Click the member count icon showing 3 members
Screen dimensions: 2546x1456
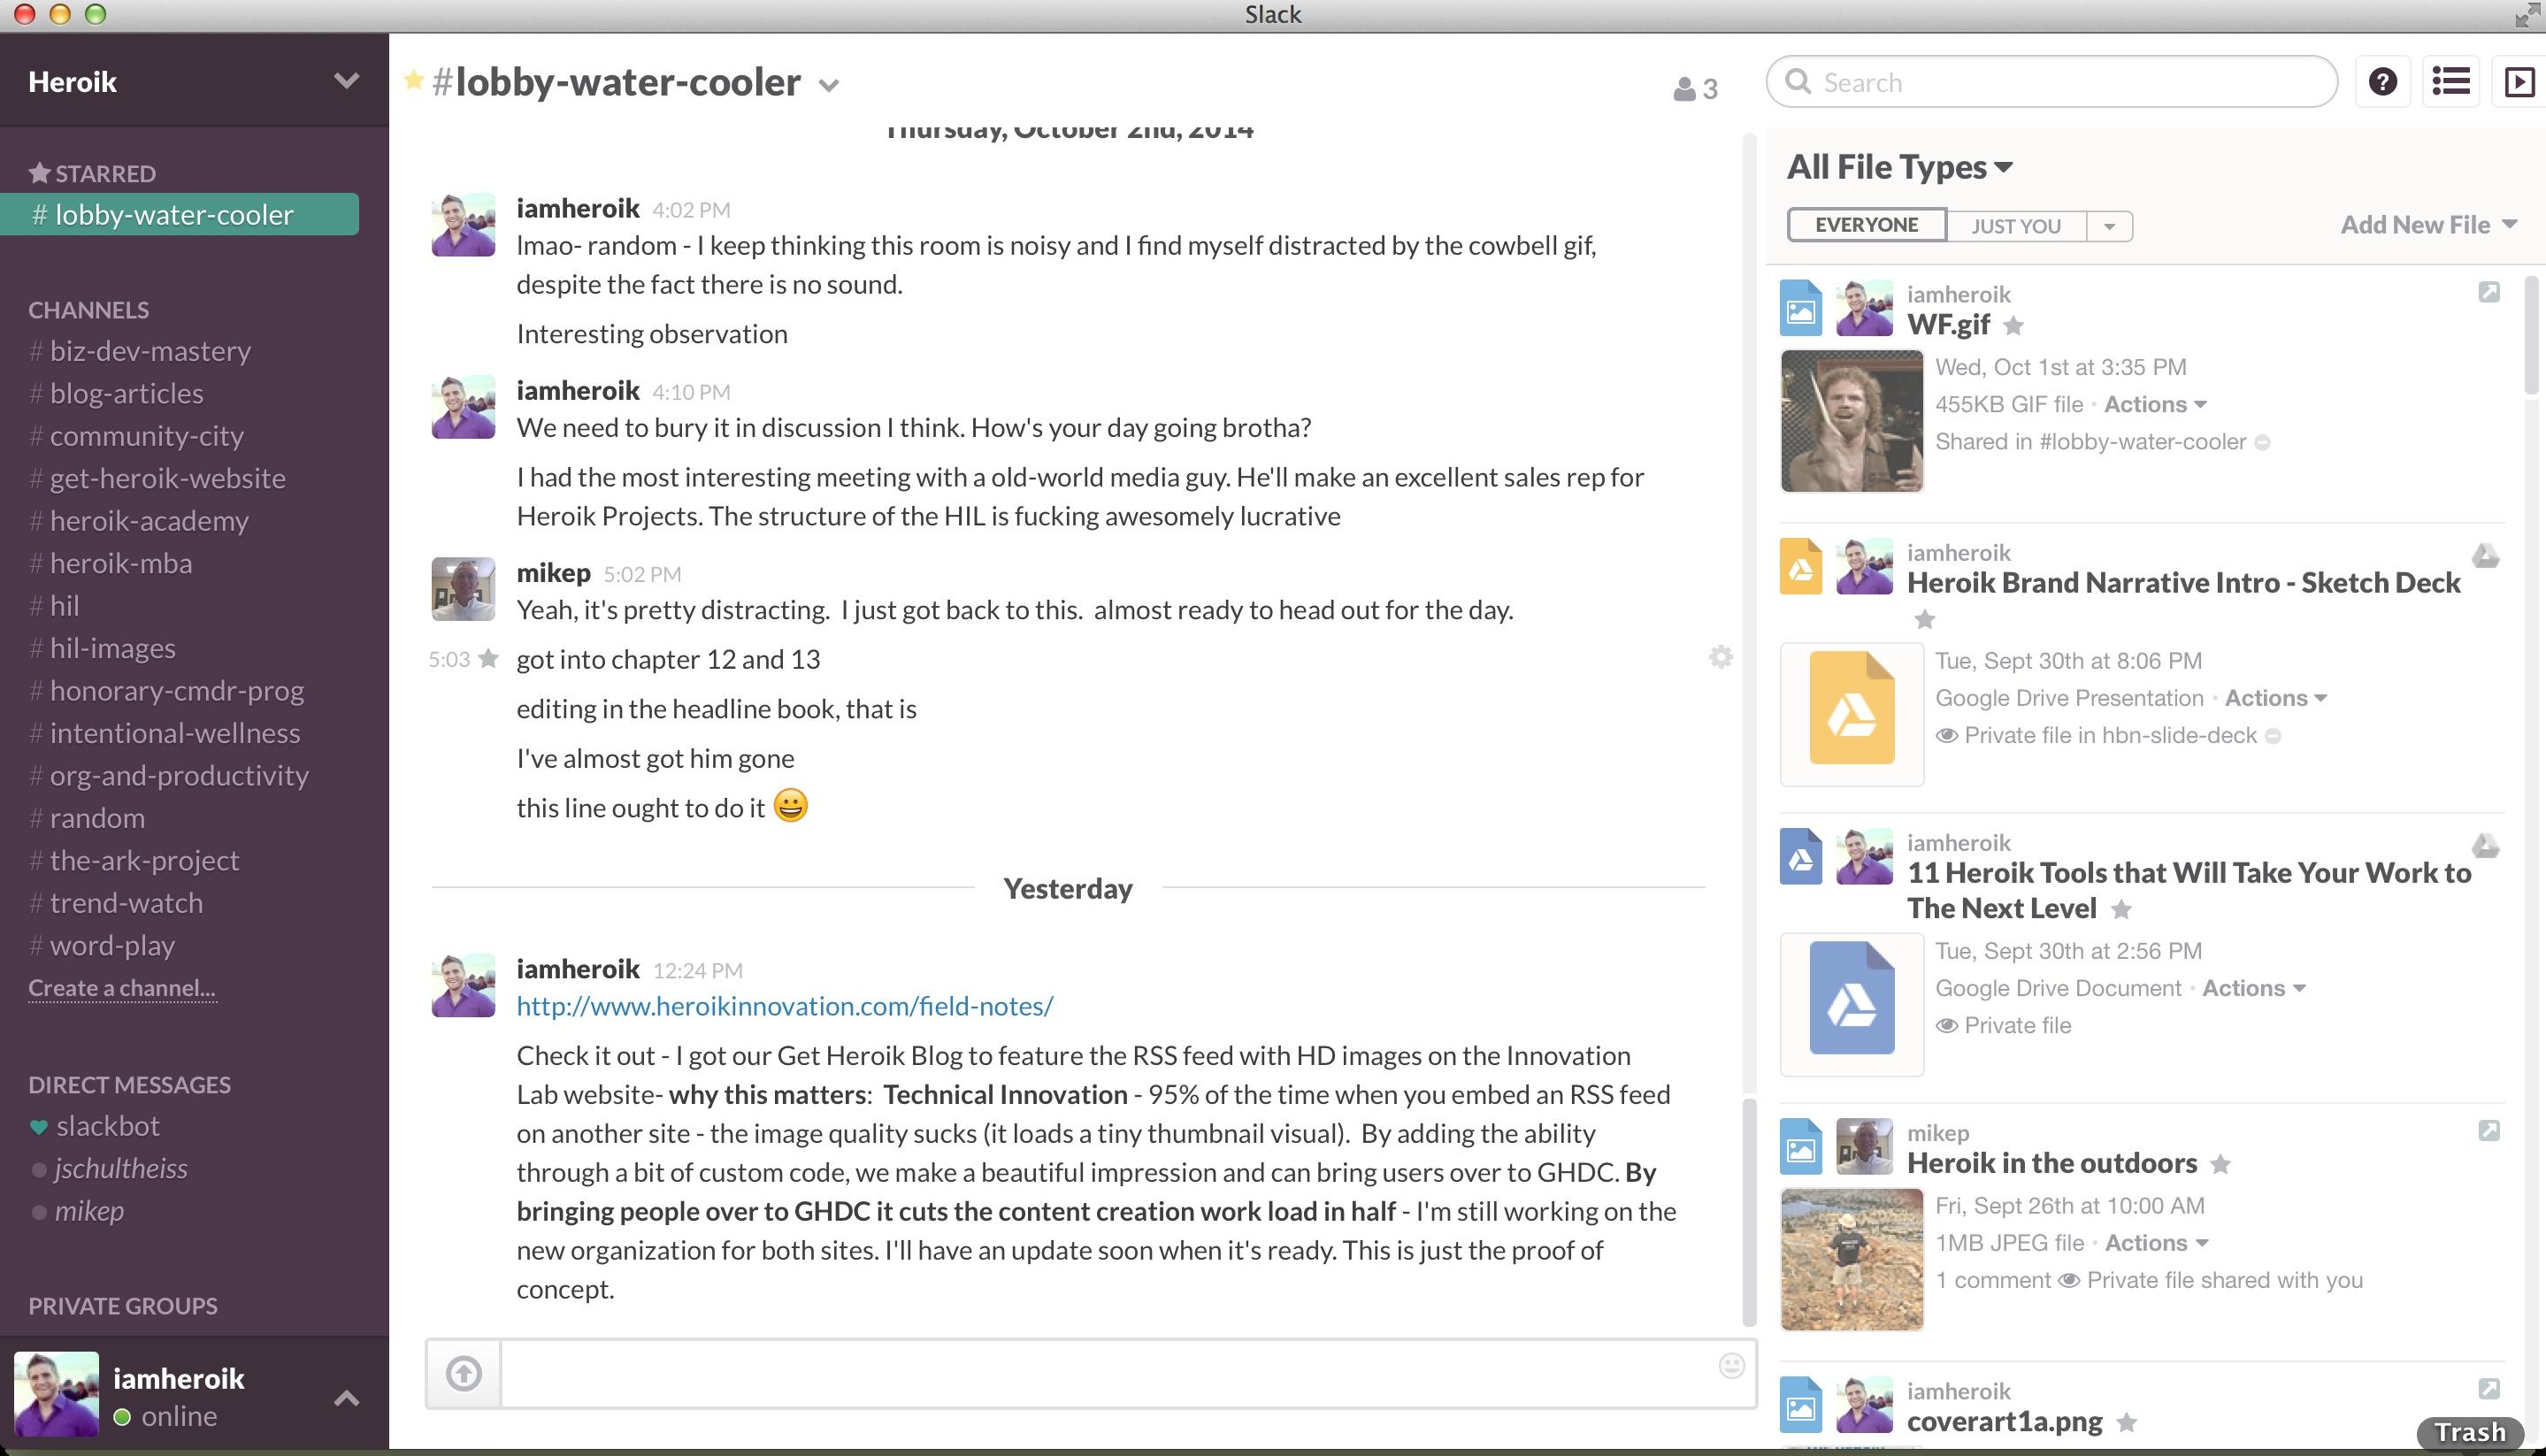click(x=1692, y=88)
